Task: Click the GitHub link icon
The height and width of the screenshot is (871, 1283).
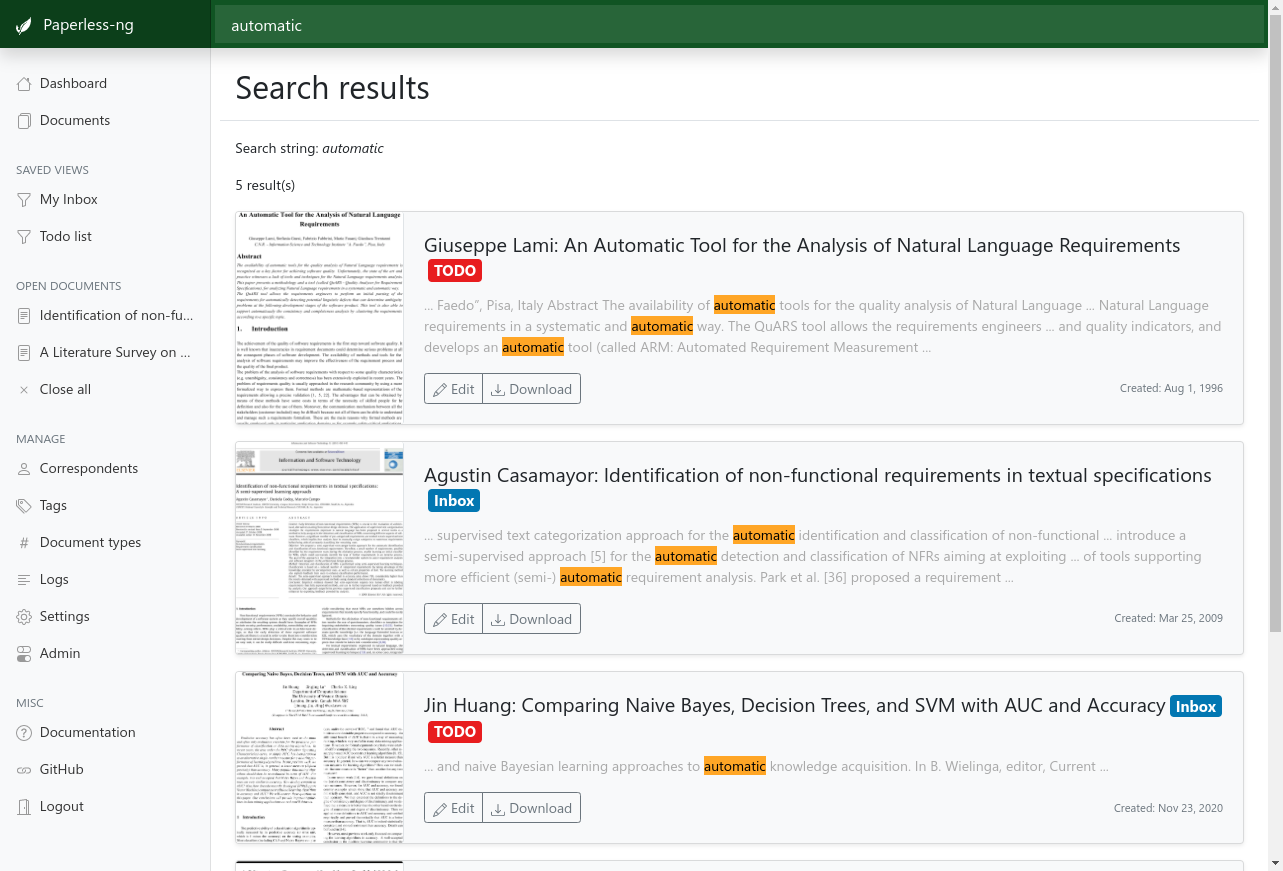Action: point(24,770)
